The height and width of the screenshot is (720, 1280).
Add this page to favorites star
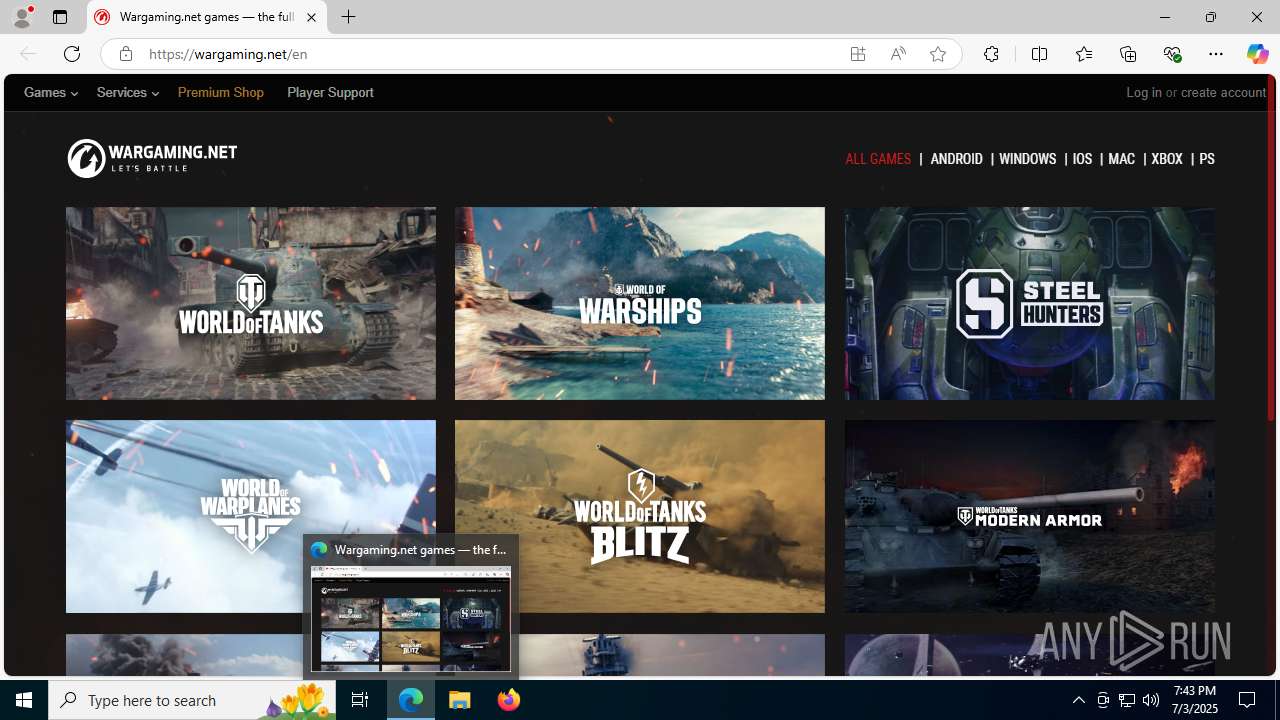pyautogui.click(x=938, y=54)
